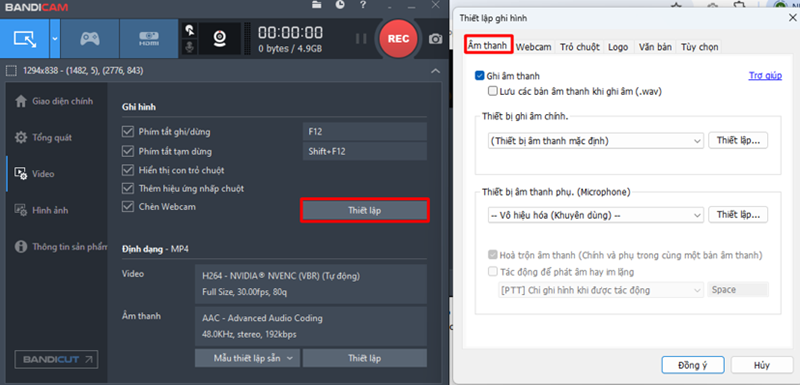
Task: Toggle Lưu các bản âm thanh (.wav) checkbox
Action: 492,91
